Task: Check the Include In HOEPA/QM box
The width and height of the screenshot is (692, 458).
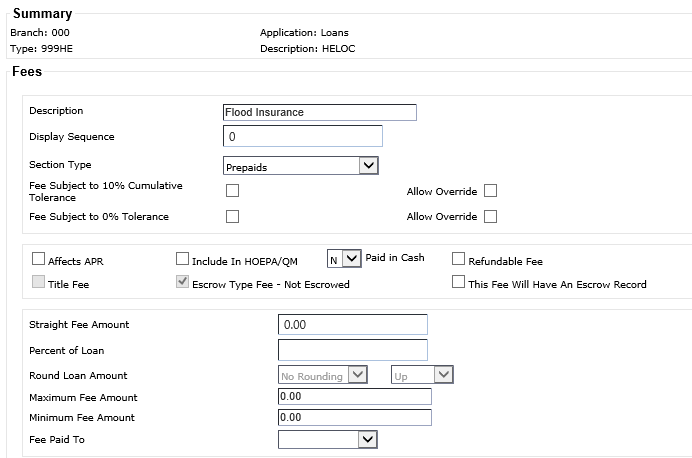Action: coord(182,259)
